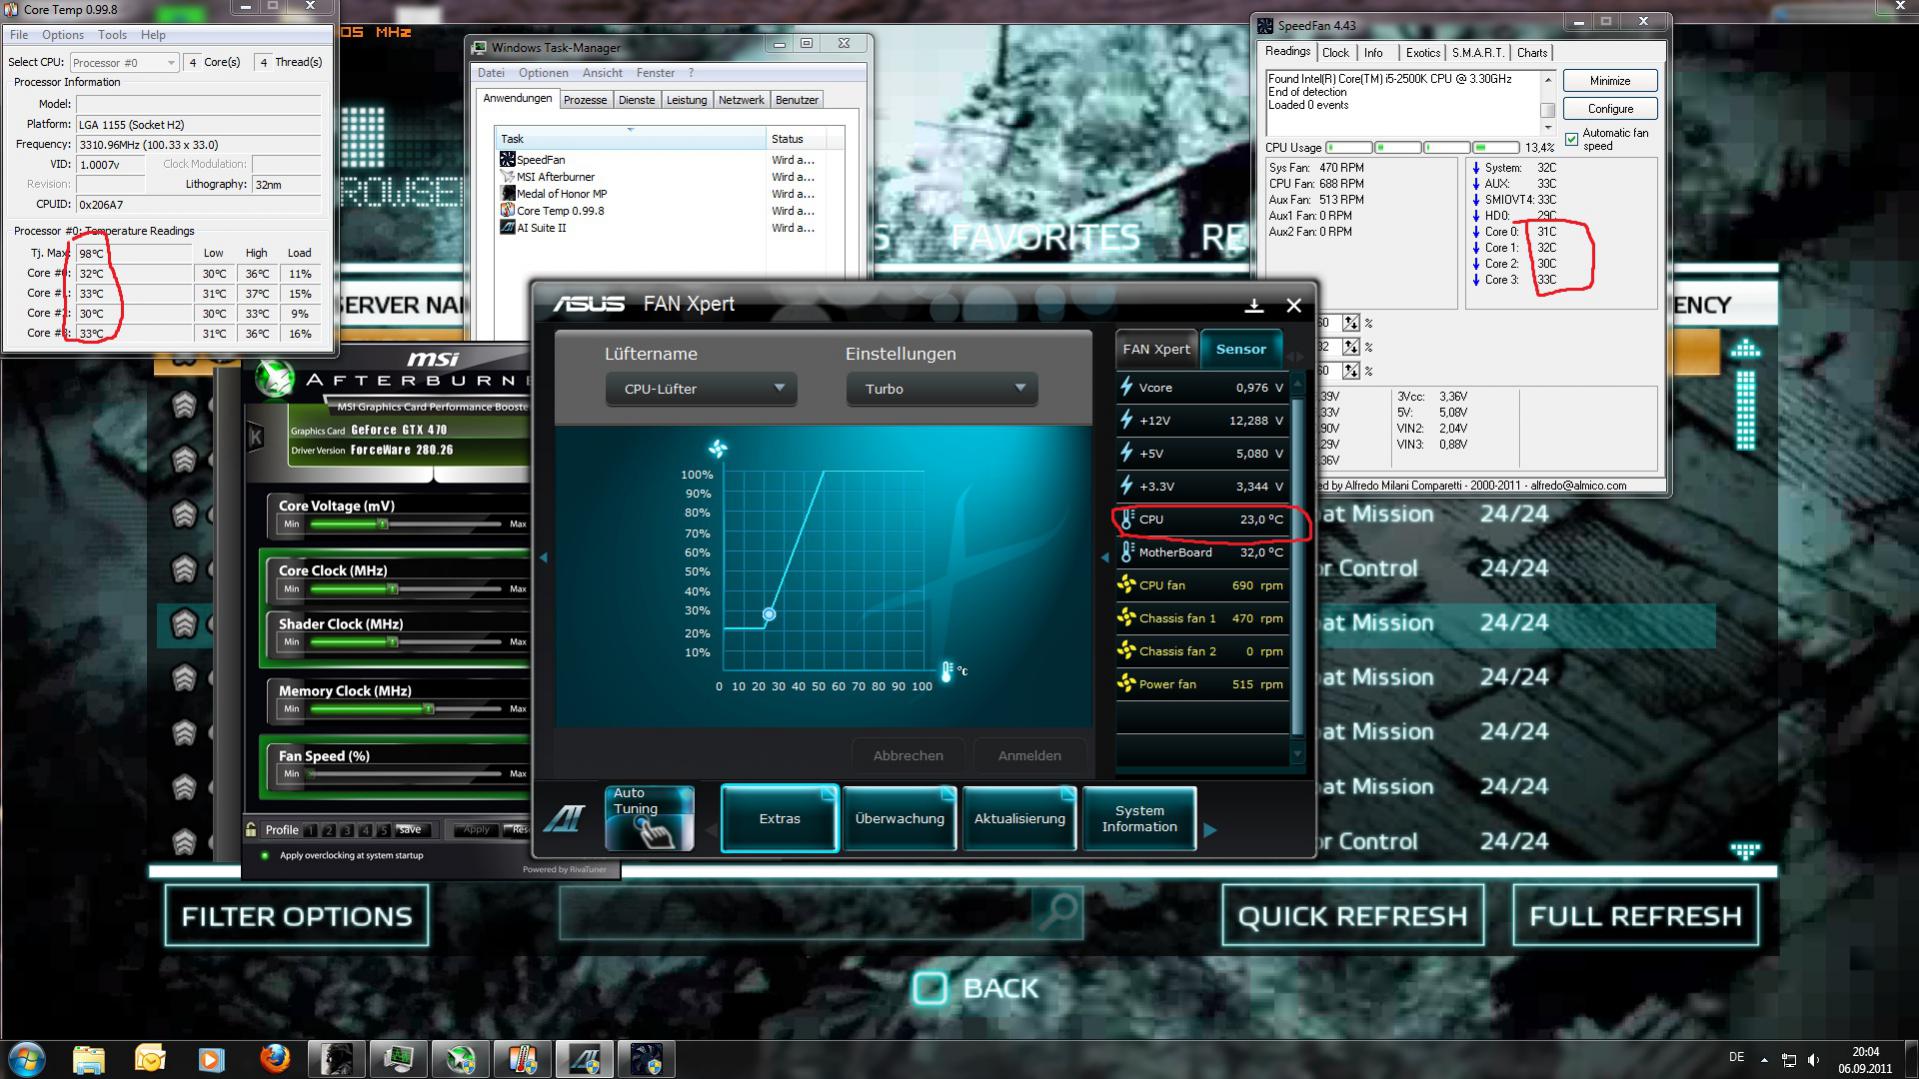1919x1079 pixels.
Task: Switch to Medal of Honor taskbar button
Action: pyautogui.click(x=337, y=1058)
